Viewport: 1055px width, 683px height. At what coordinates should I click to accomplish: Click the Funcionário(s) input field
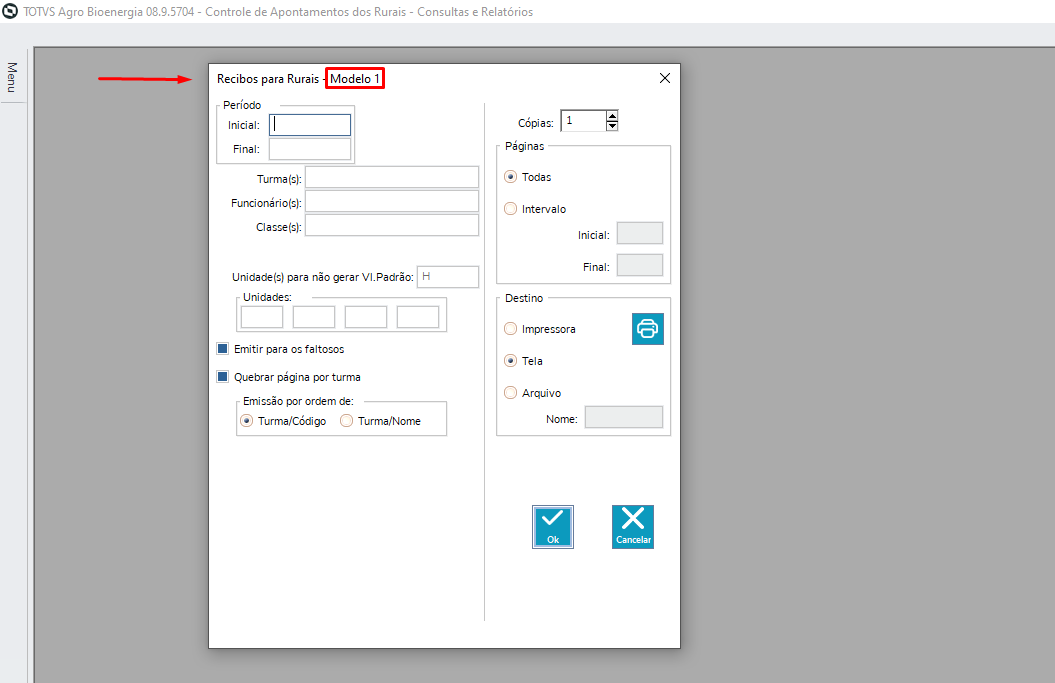click(392, 202)
